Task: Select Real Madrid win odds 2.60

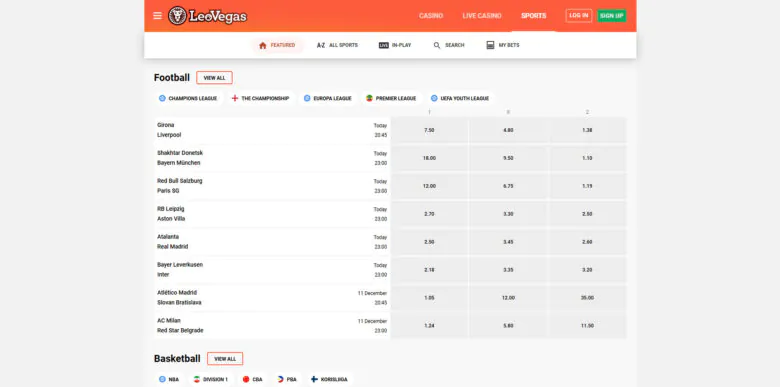Action: 587,242
